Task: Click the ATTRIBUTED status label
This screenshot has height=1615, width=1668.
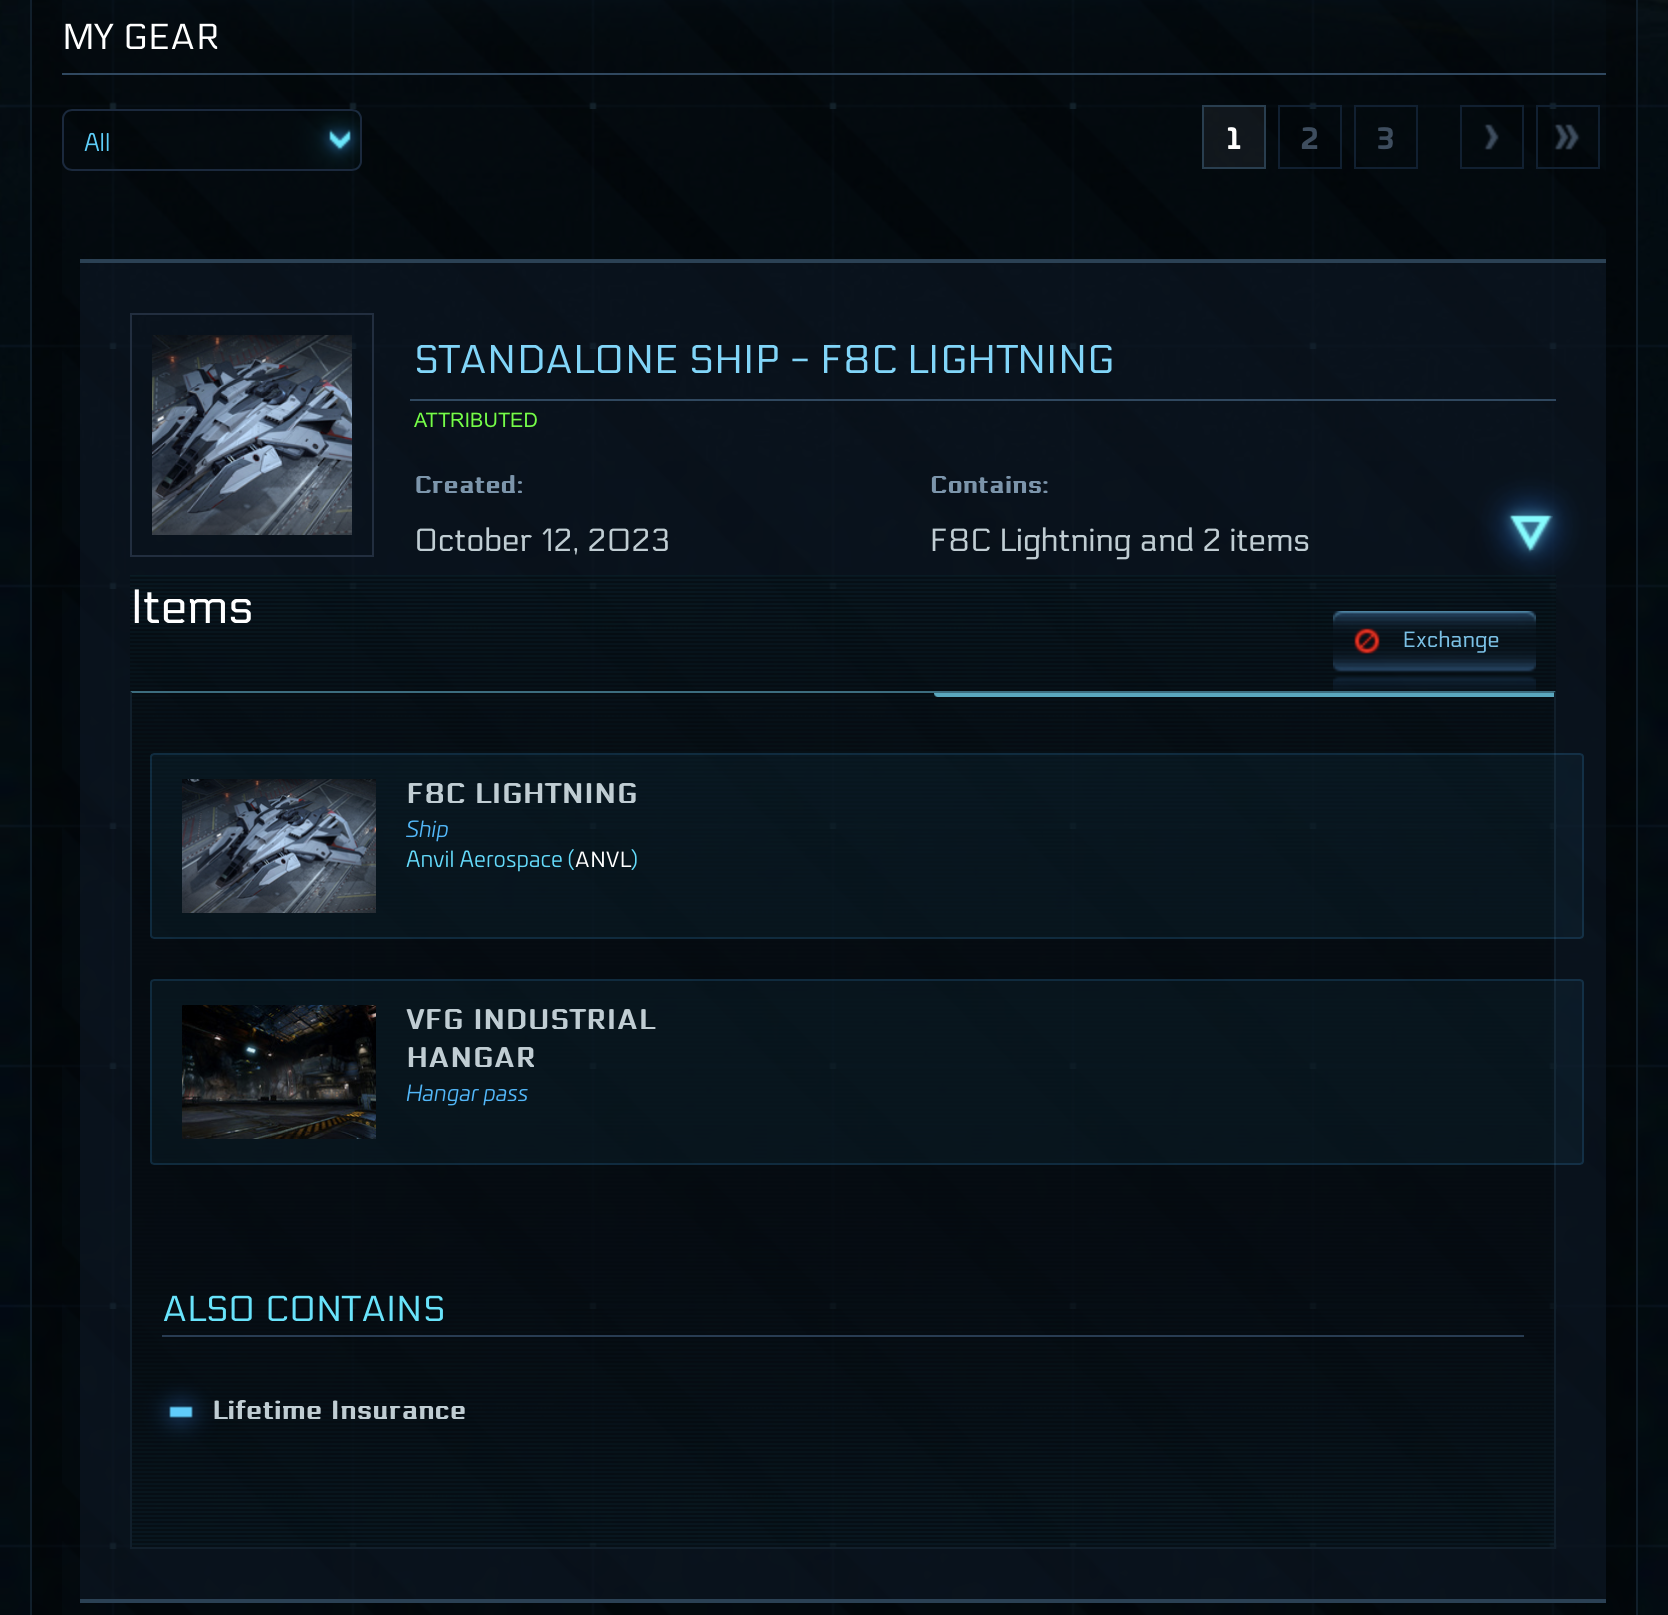Action: click(x=476, y=420)
